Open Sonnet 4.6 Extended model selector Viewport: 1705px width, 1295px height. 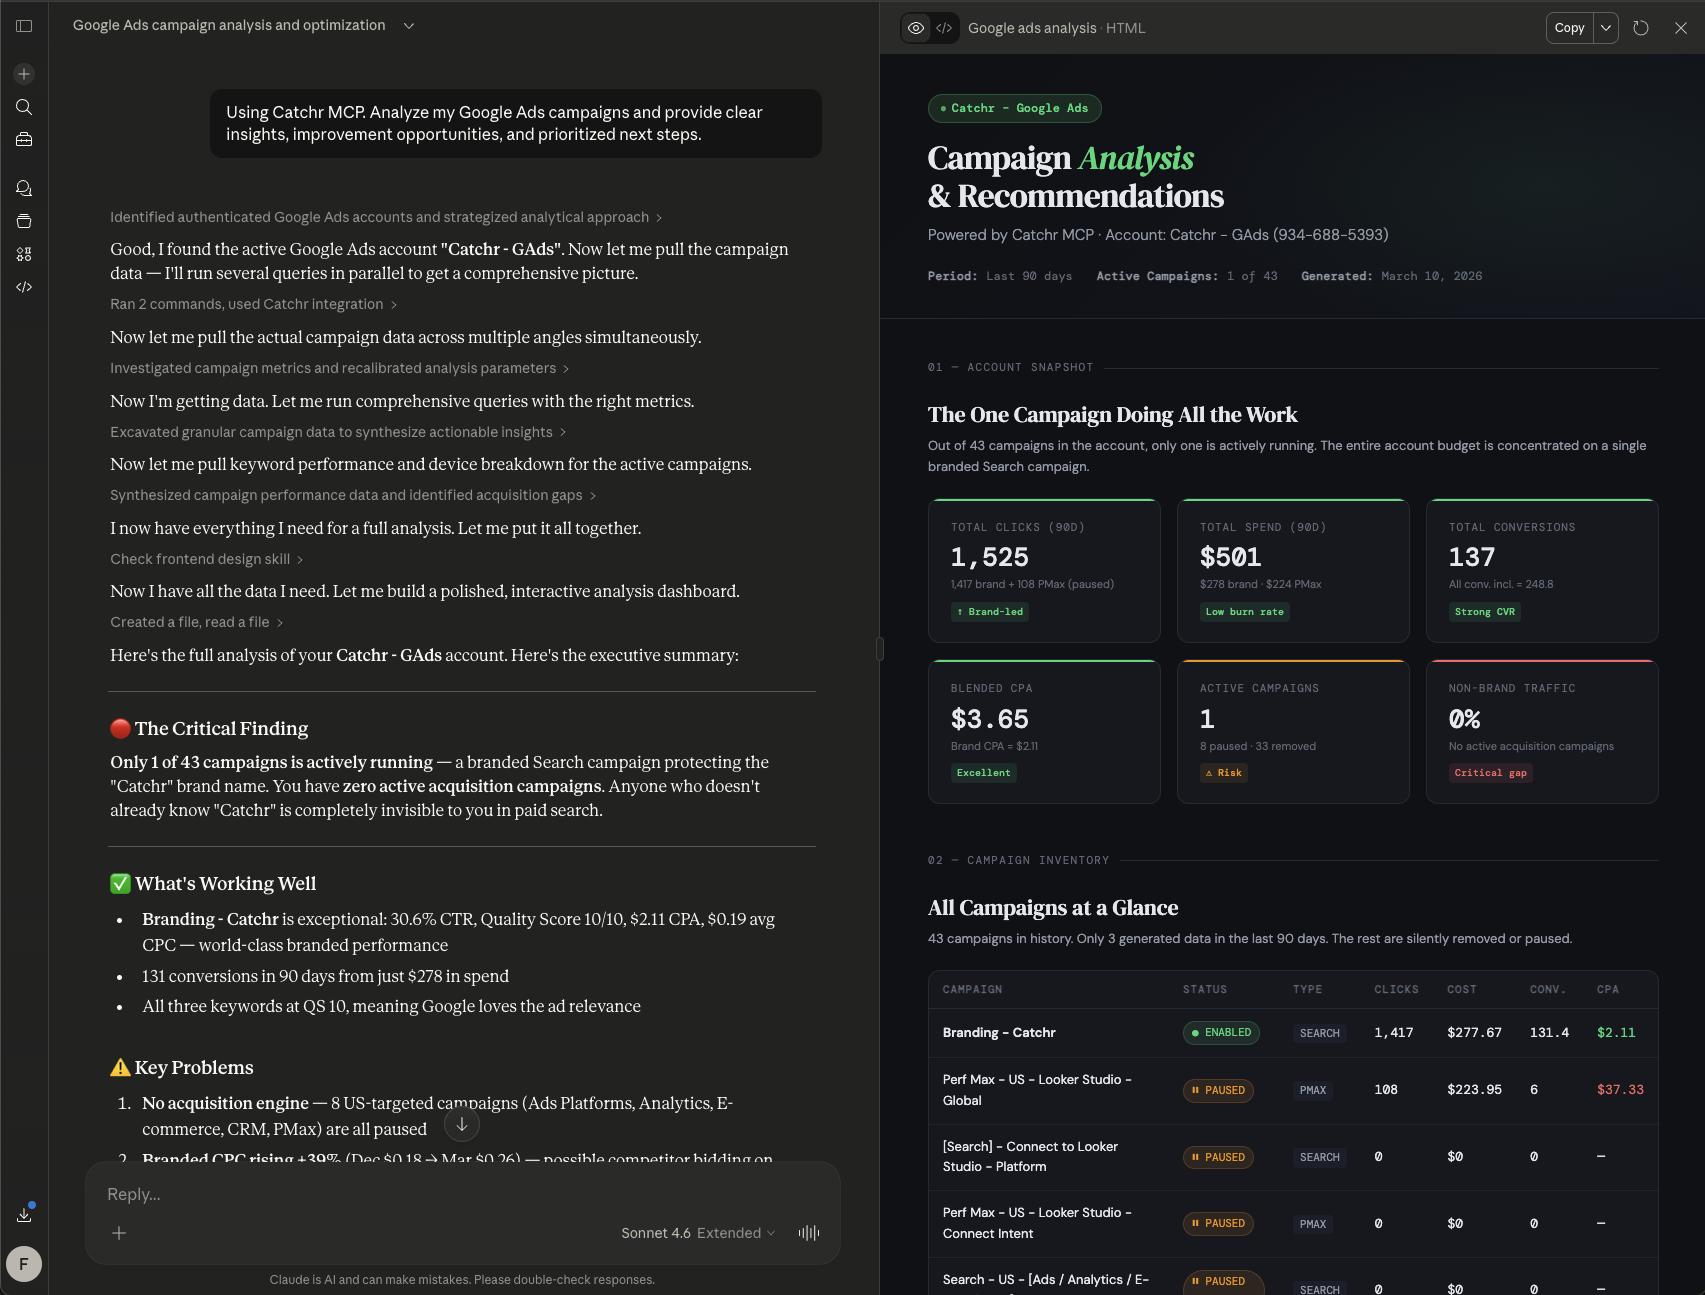(x=698, y=1233)
